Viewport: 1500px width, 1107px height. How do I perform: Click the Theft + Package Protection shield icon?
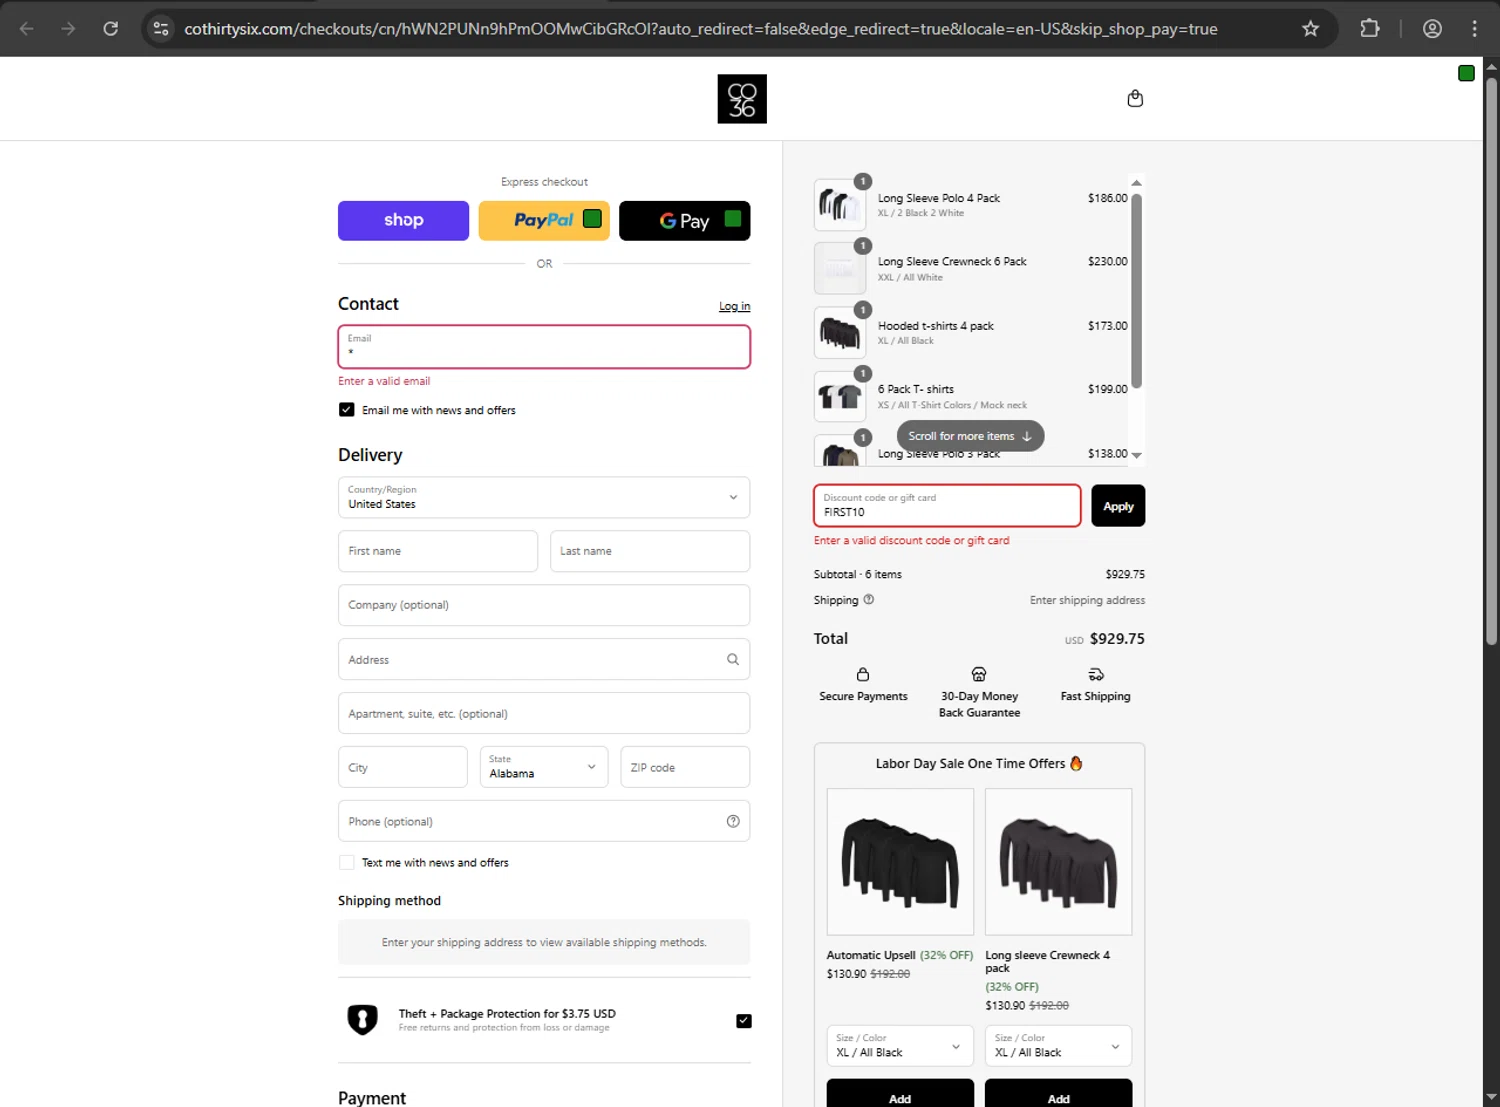point(362,1020)
